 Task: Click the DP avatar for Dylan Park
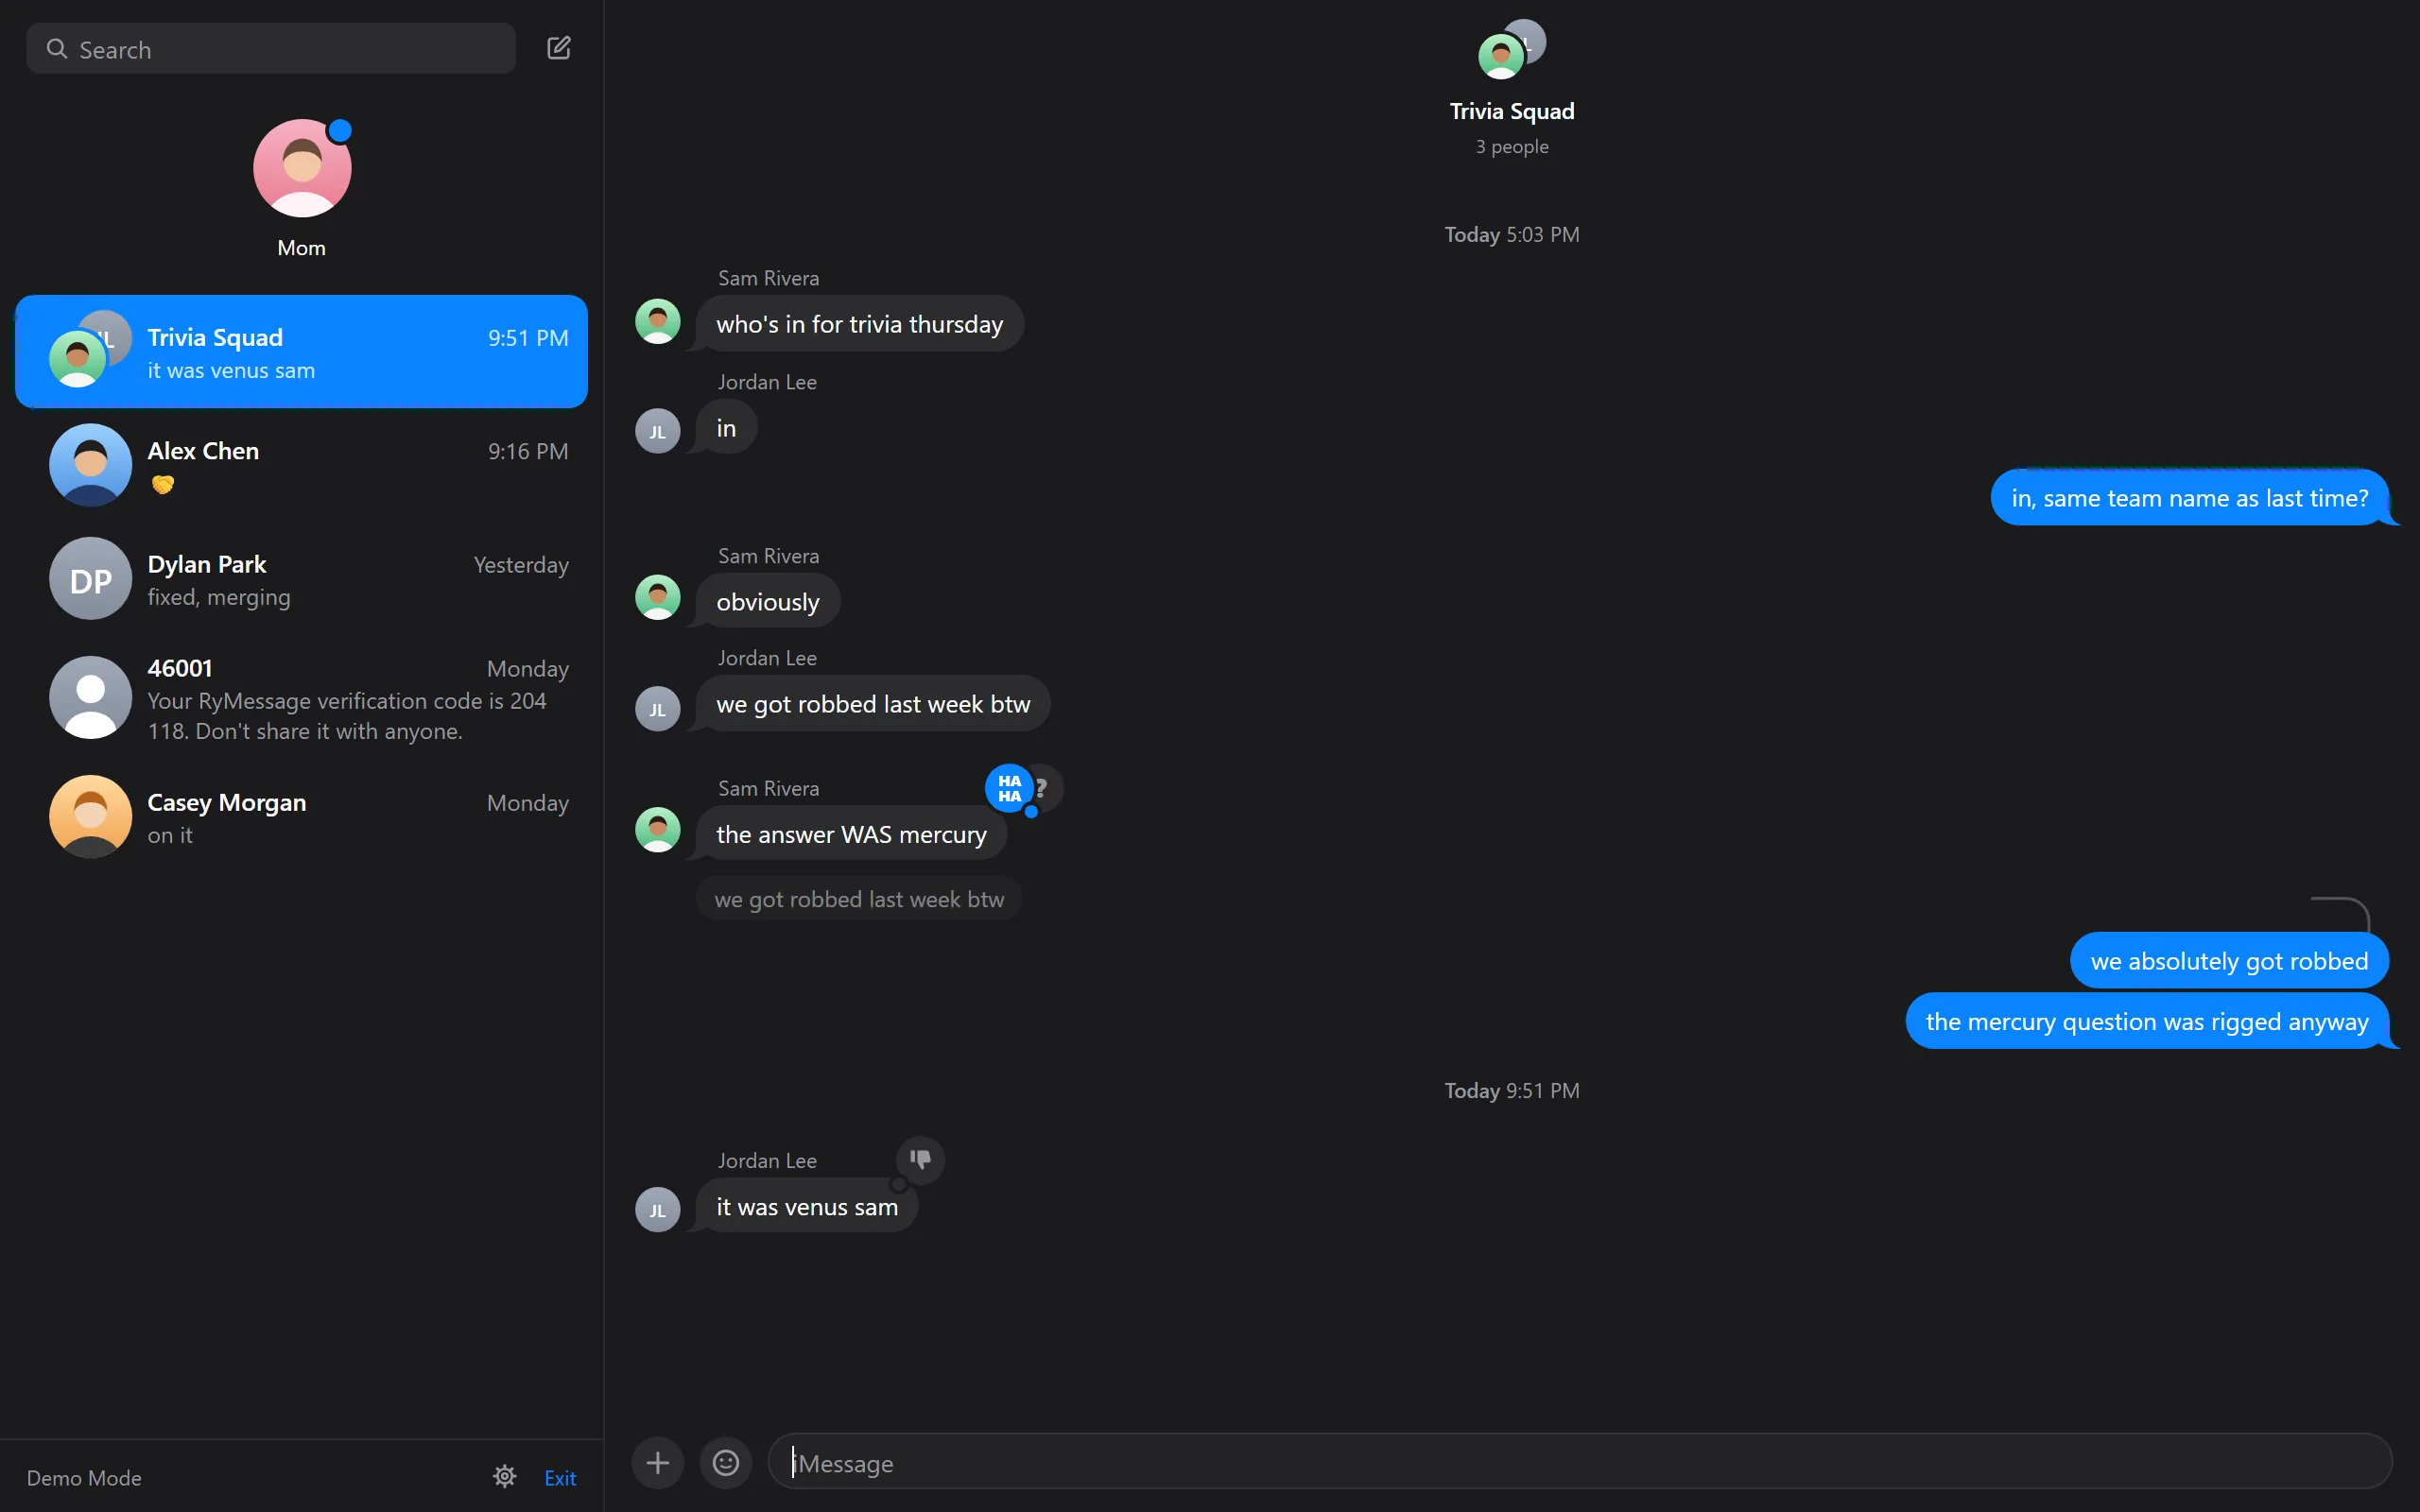[90, 579]
